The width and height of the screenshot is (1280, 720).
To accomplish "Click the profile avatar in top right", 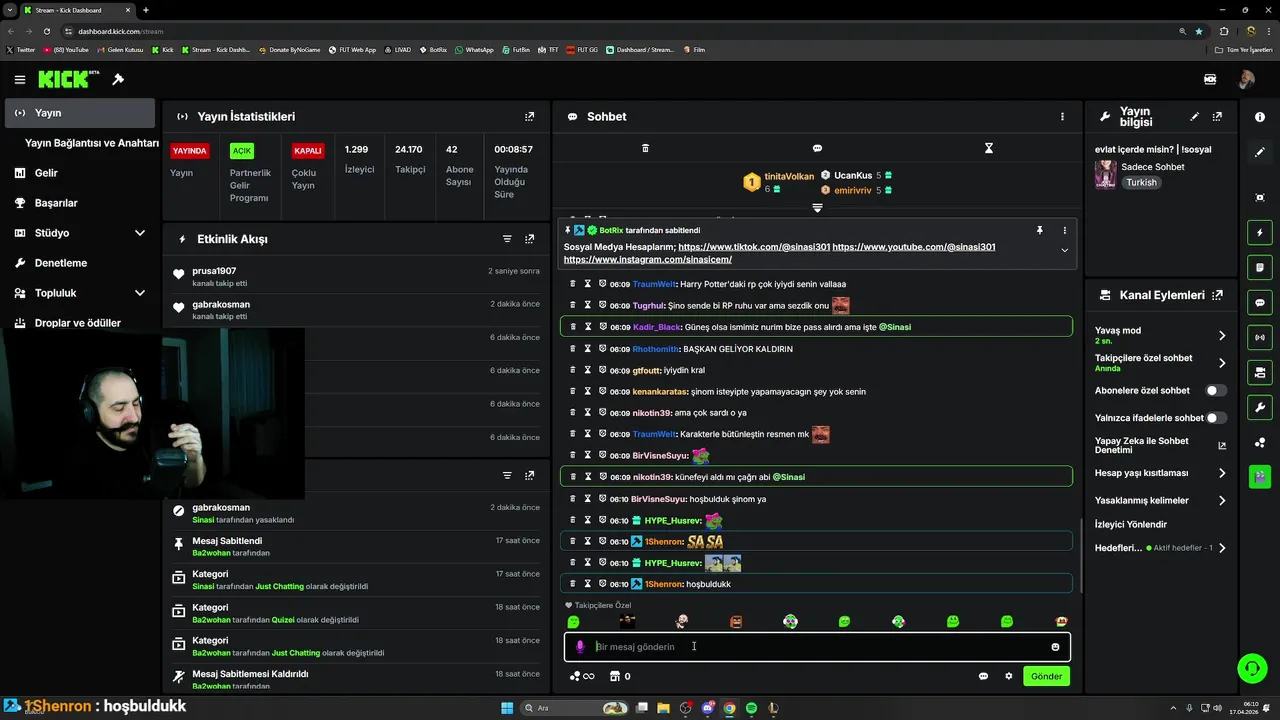I will 1246,79.
